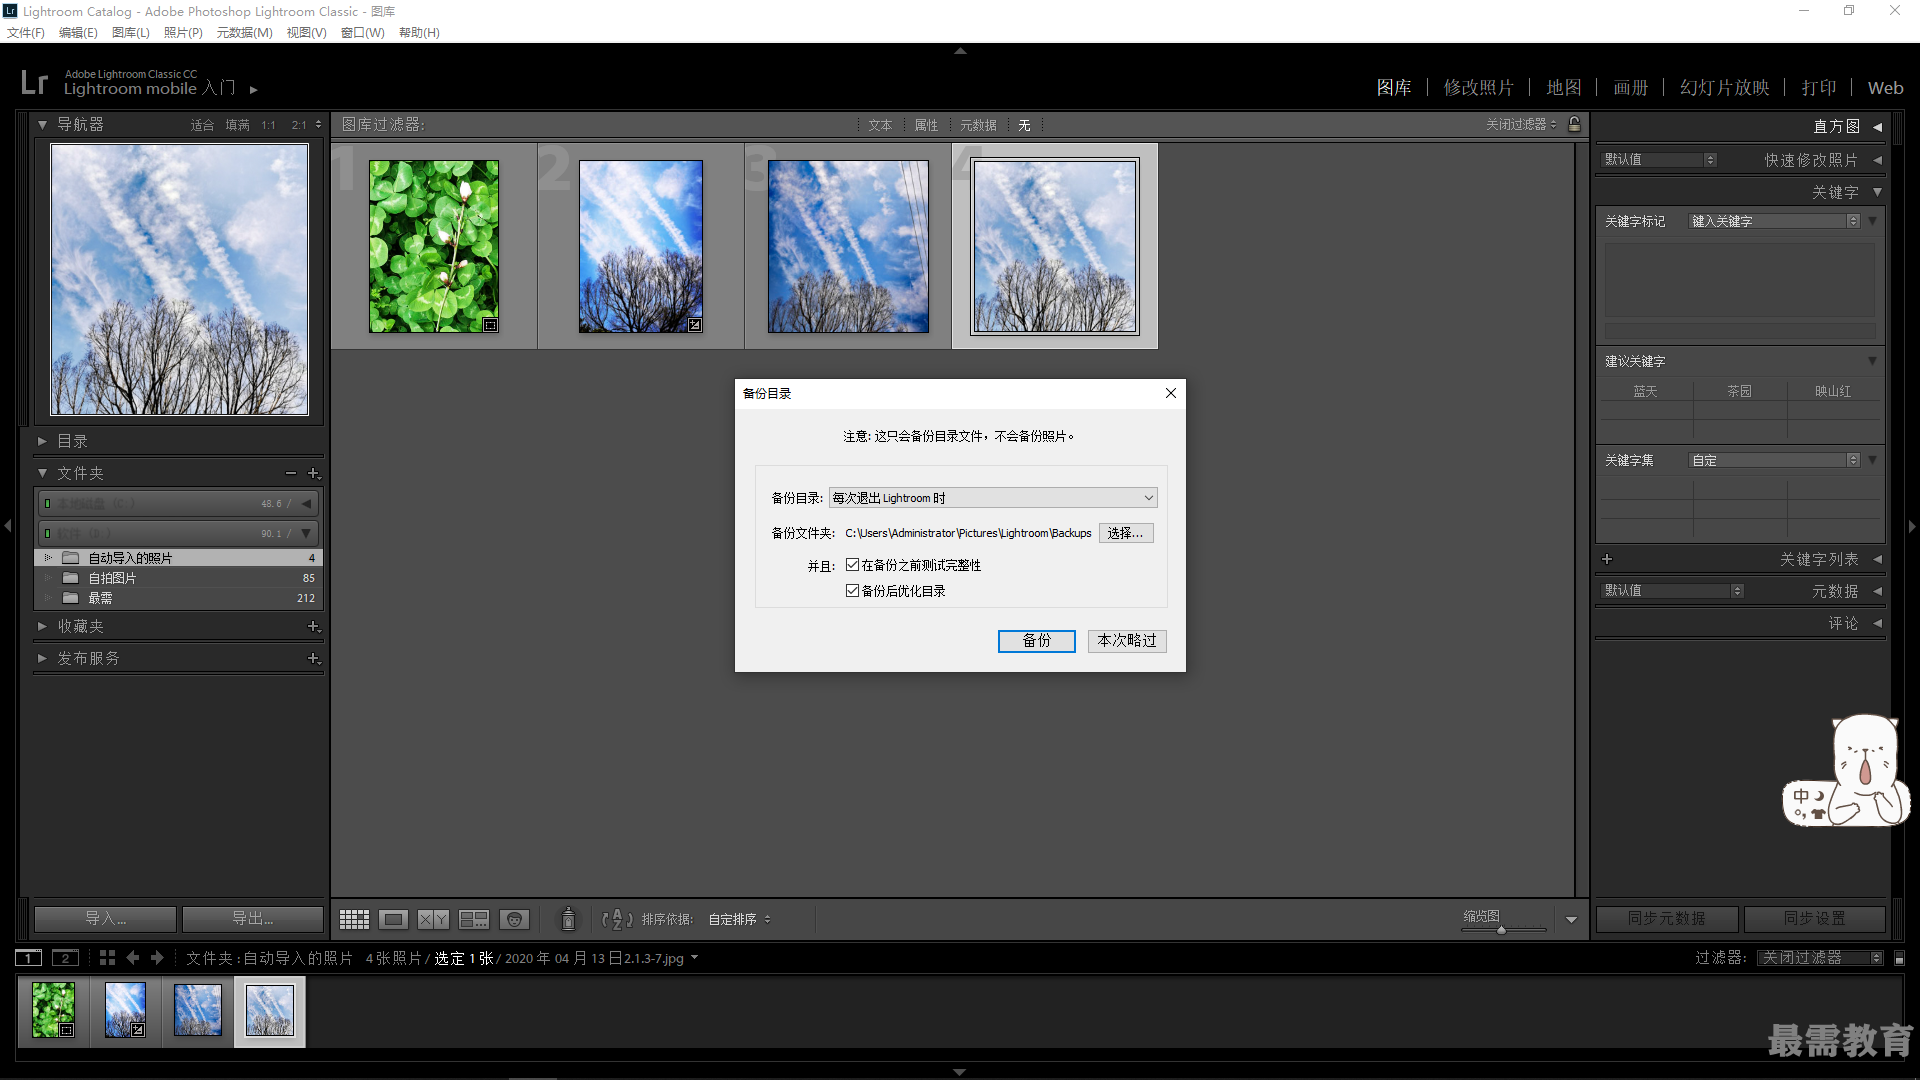This screenshot has height=1080, width=1920.
Task: Click the 导入... (Import) button
Action: click(105, 918)
